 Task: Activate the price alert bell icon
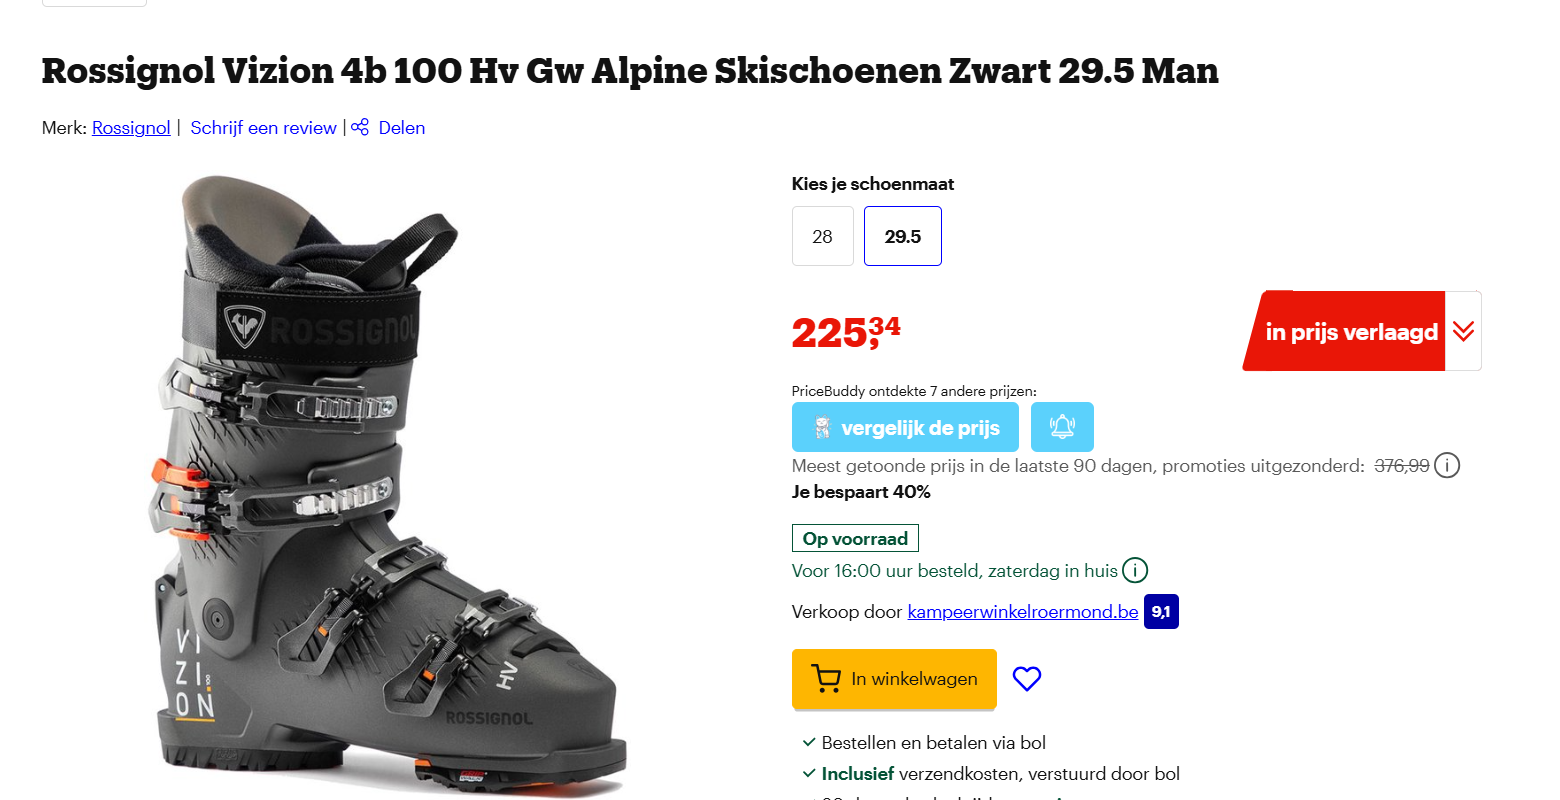(x=1062, y=426)
